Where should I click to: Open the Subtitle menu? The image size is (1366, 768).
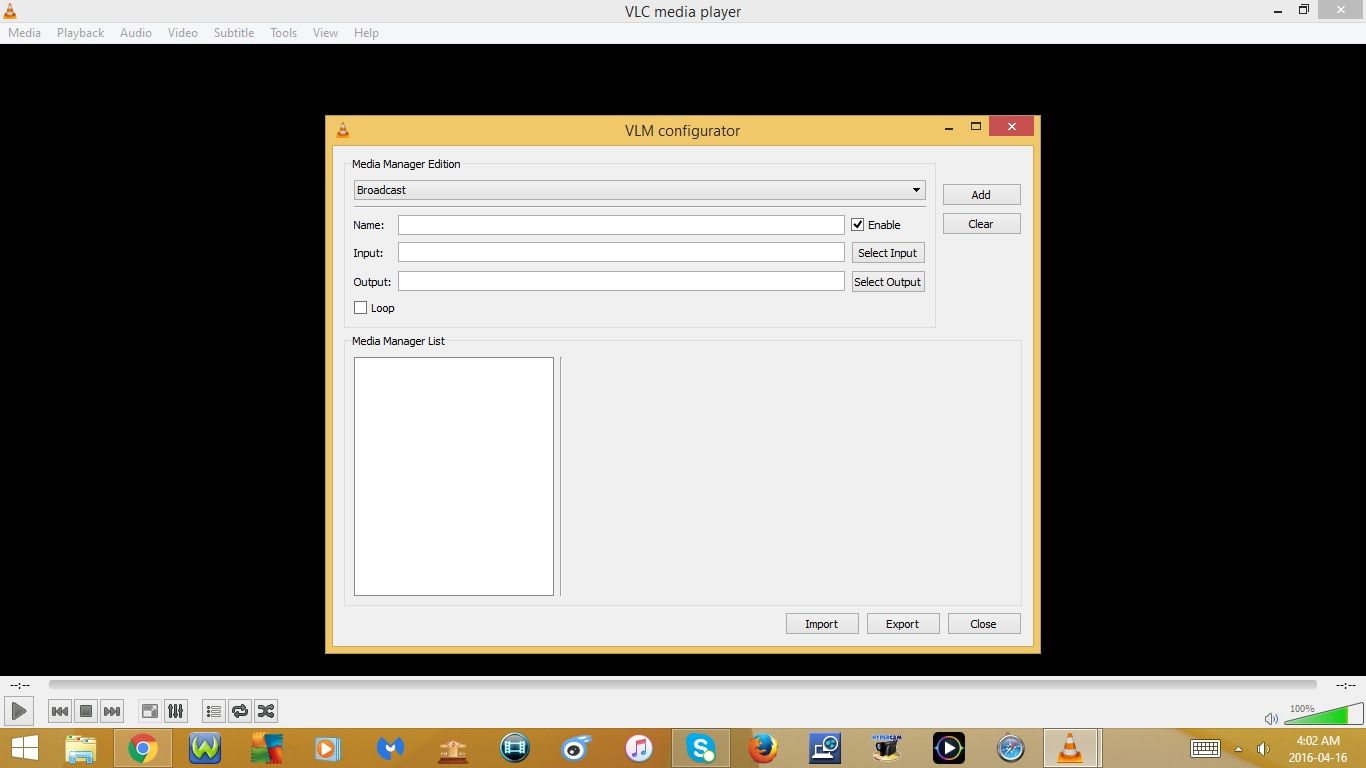[233, 32]
